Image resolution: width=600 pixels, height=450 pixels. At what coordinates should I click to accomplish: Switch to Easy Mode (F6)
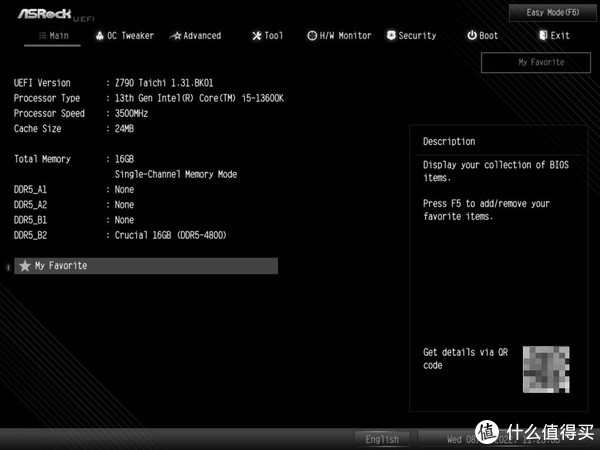coord(553,12)
